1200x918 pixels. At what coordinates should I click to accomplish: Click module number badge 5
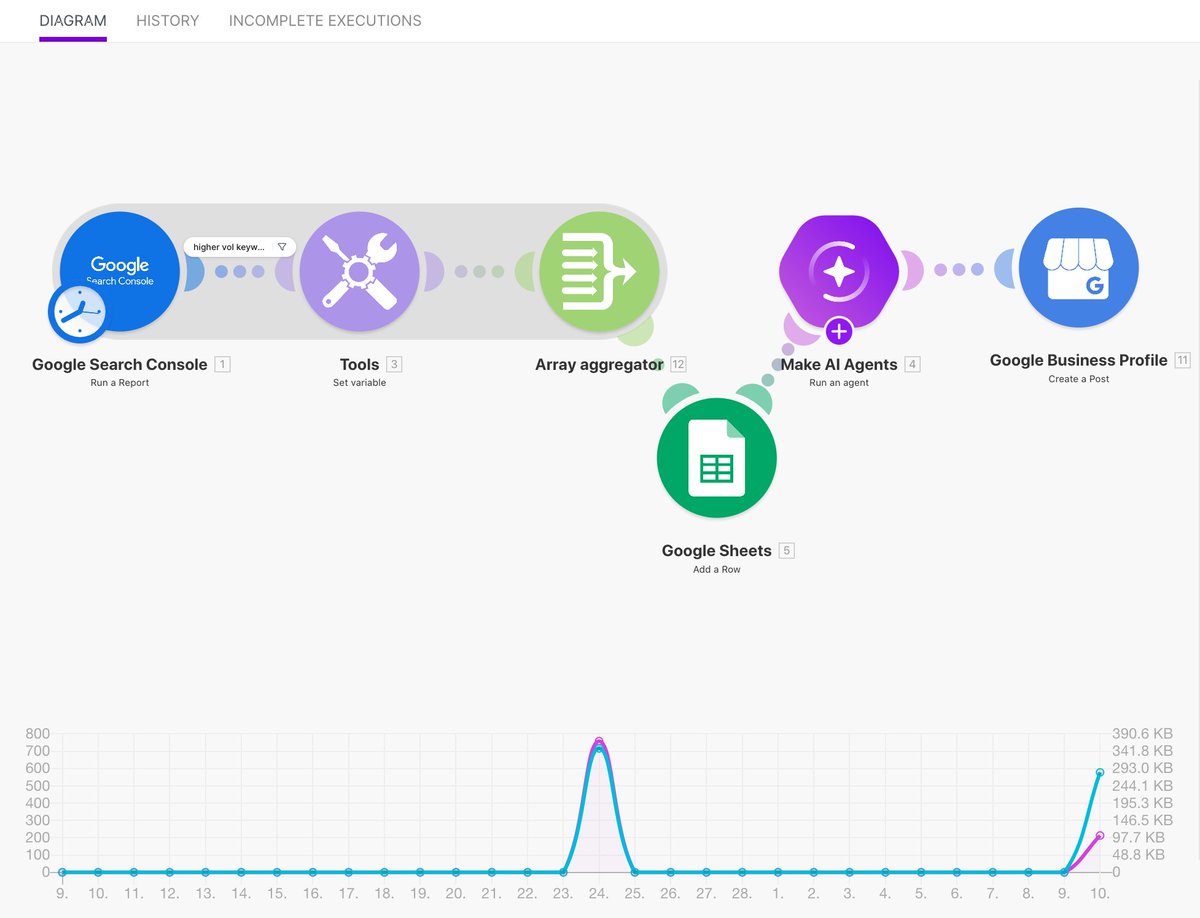click(787, 551)
